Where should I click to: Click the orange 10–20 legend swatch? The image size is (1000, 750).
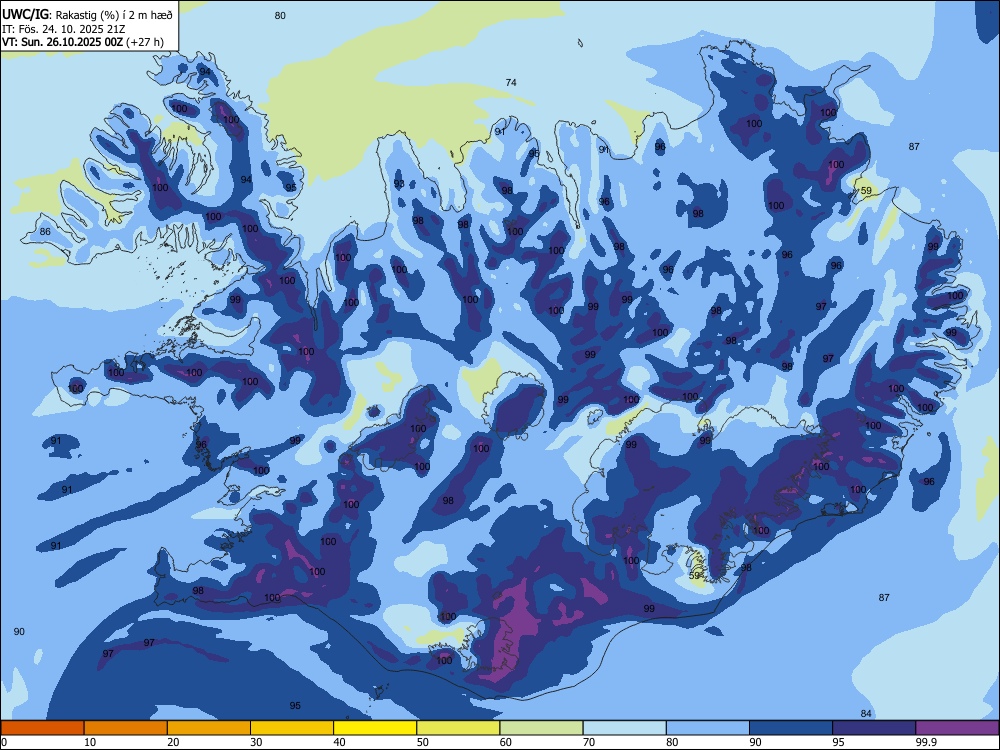(126, 728)
